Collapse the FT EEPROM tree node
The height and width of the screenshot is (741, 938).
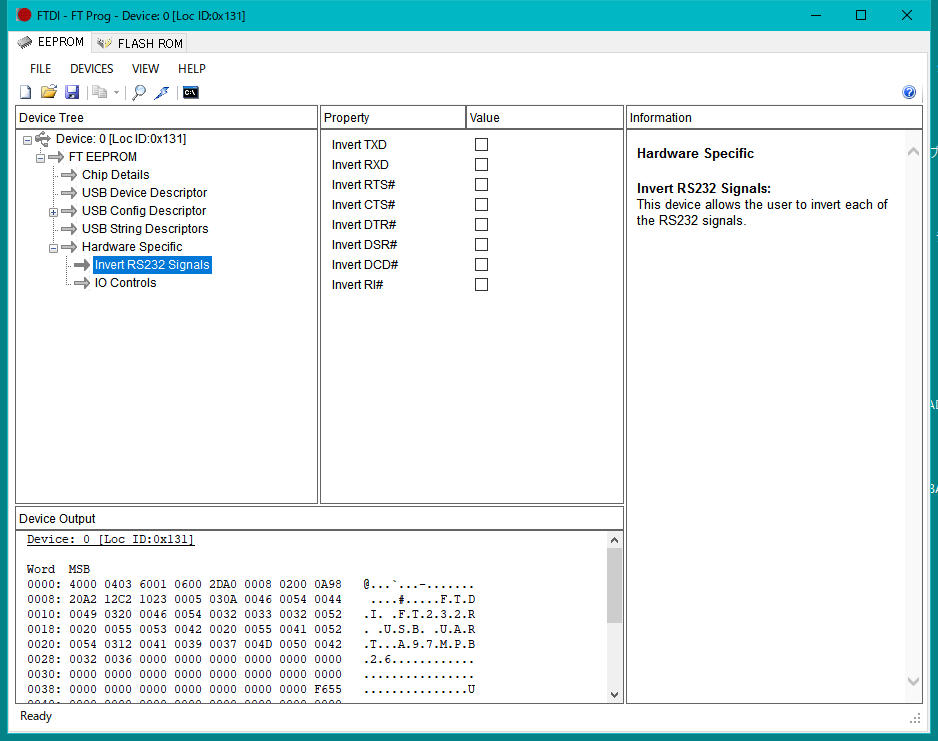(40, 158)
